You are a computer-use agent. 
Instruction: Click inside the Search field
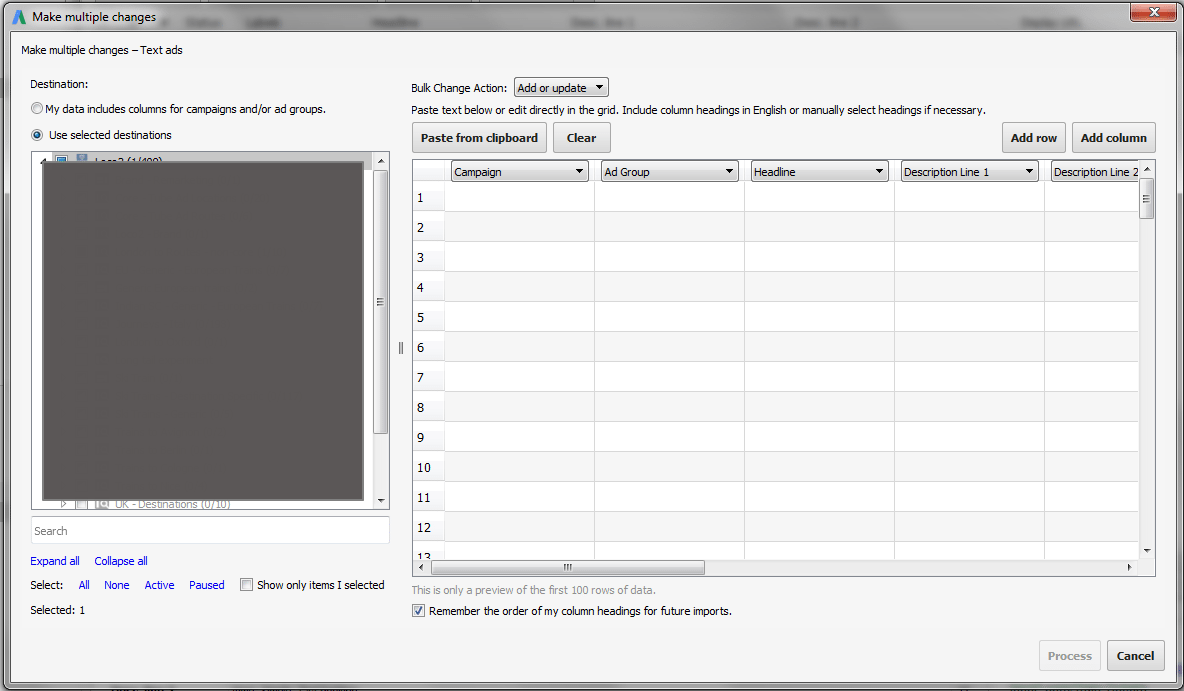point(210,530)
